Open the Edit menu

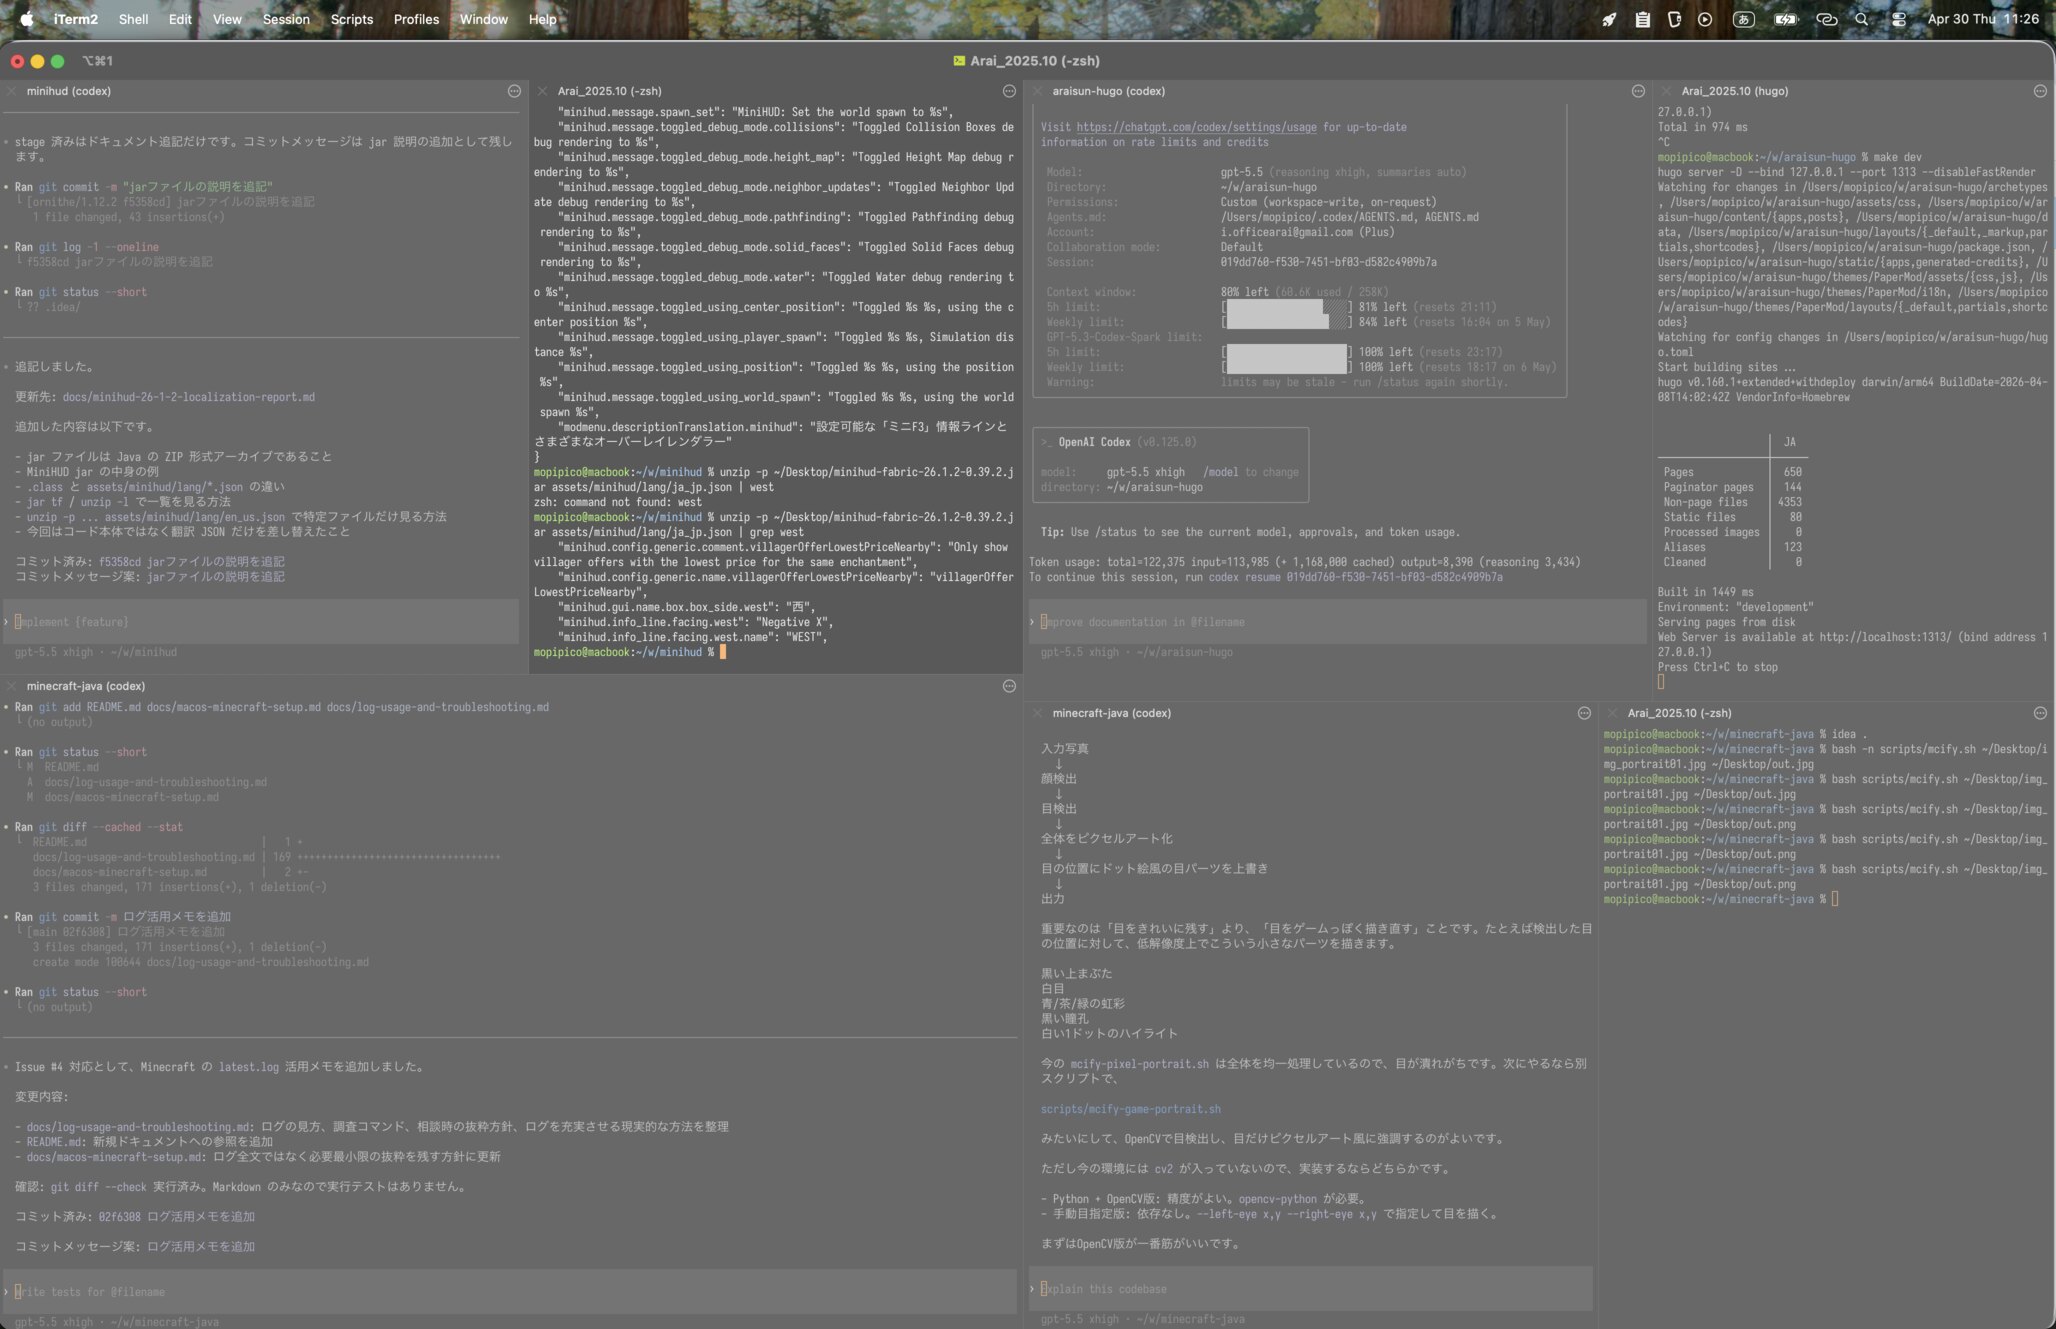(180, 19)
